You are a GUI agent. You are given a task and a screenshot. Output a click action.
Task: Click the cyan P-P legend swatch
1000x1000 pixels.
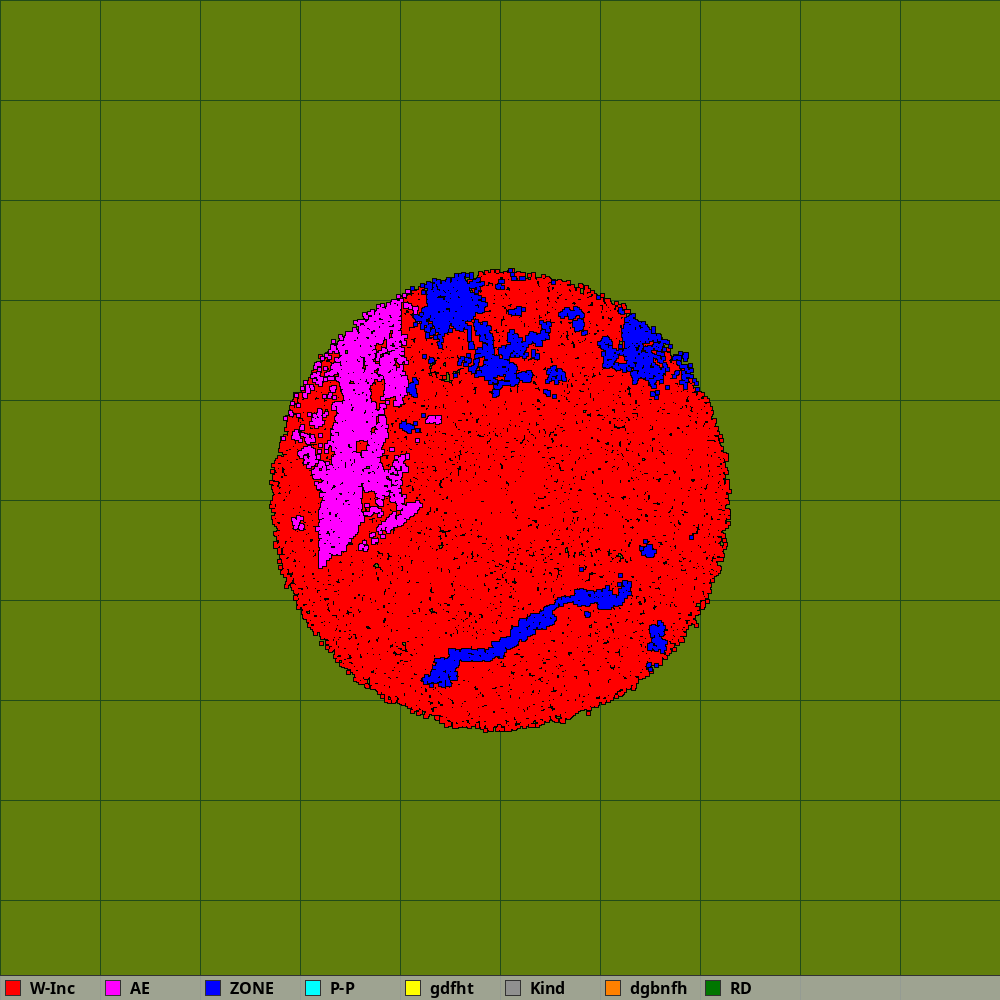click(x=313, y=988)
